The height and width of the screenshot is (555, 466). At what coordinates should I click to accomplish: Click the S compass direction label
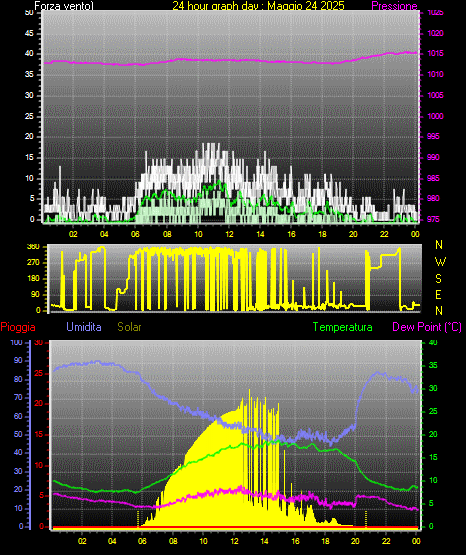438,279
